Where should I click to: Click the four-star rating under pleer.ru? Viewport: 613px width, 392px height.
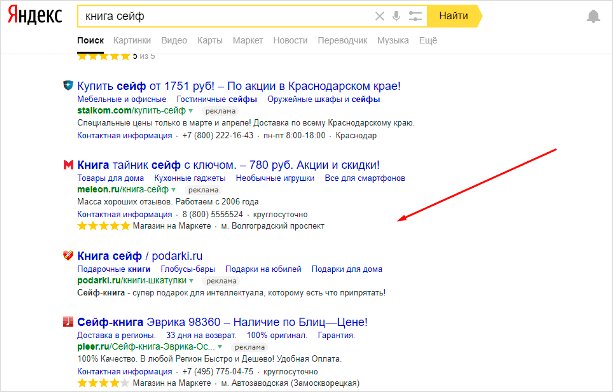pyautogui.click(x=103, y=383)
